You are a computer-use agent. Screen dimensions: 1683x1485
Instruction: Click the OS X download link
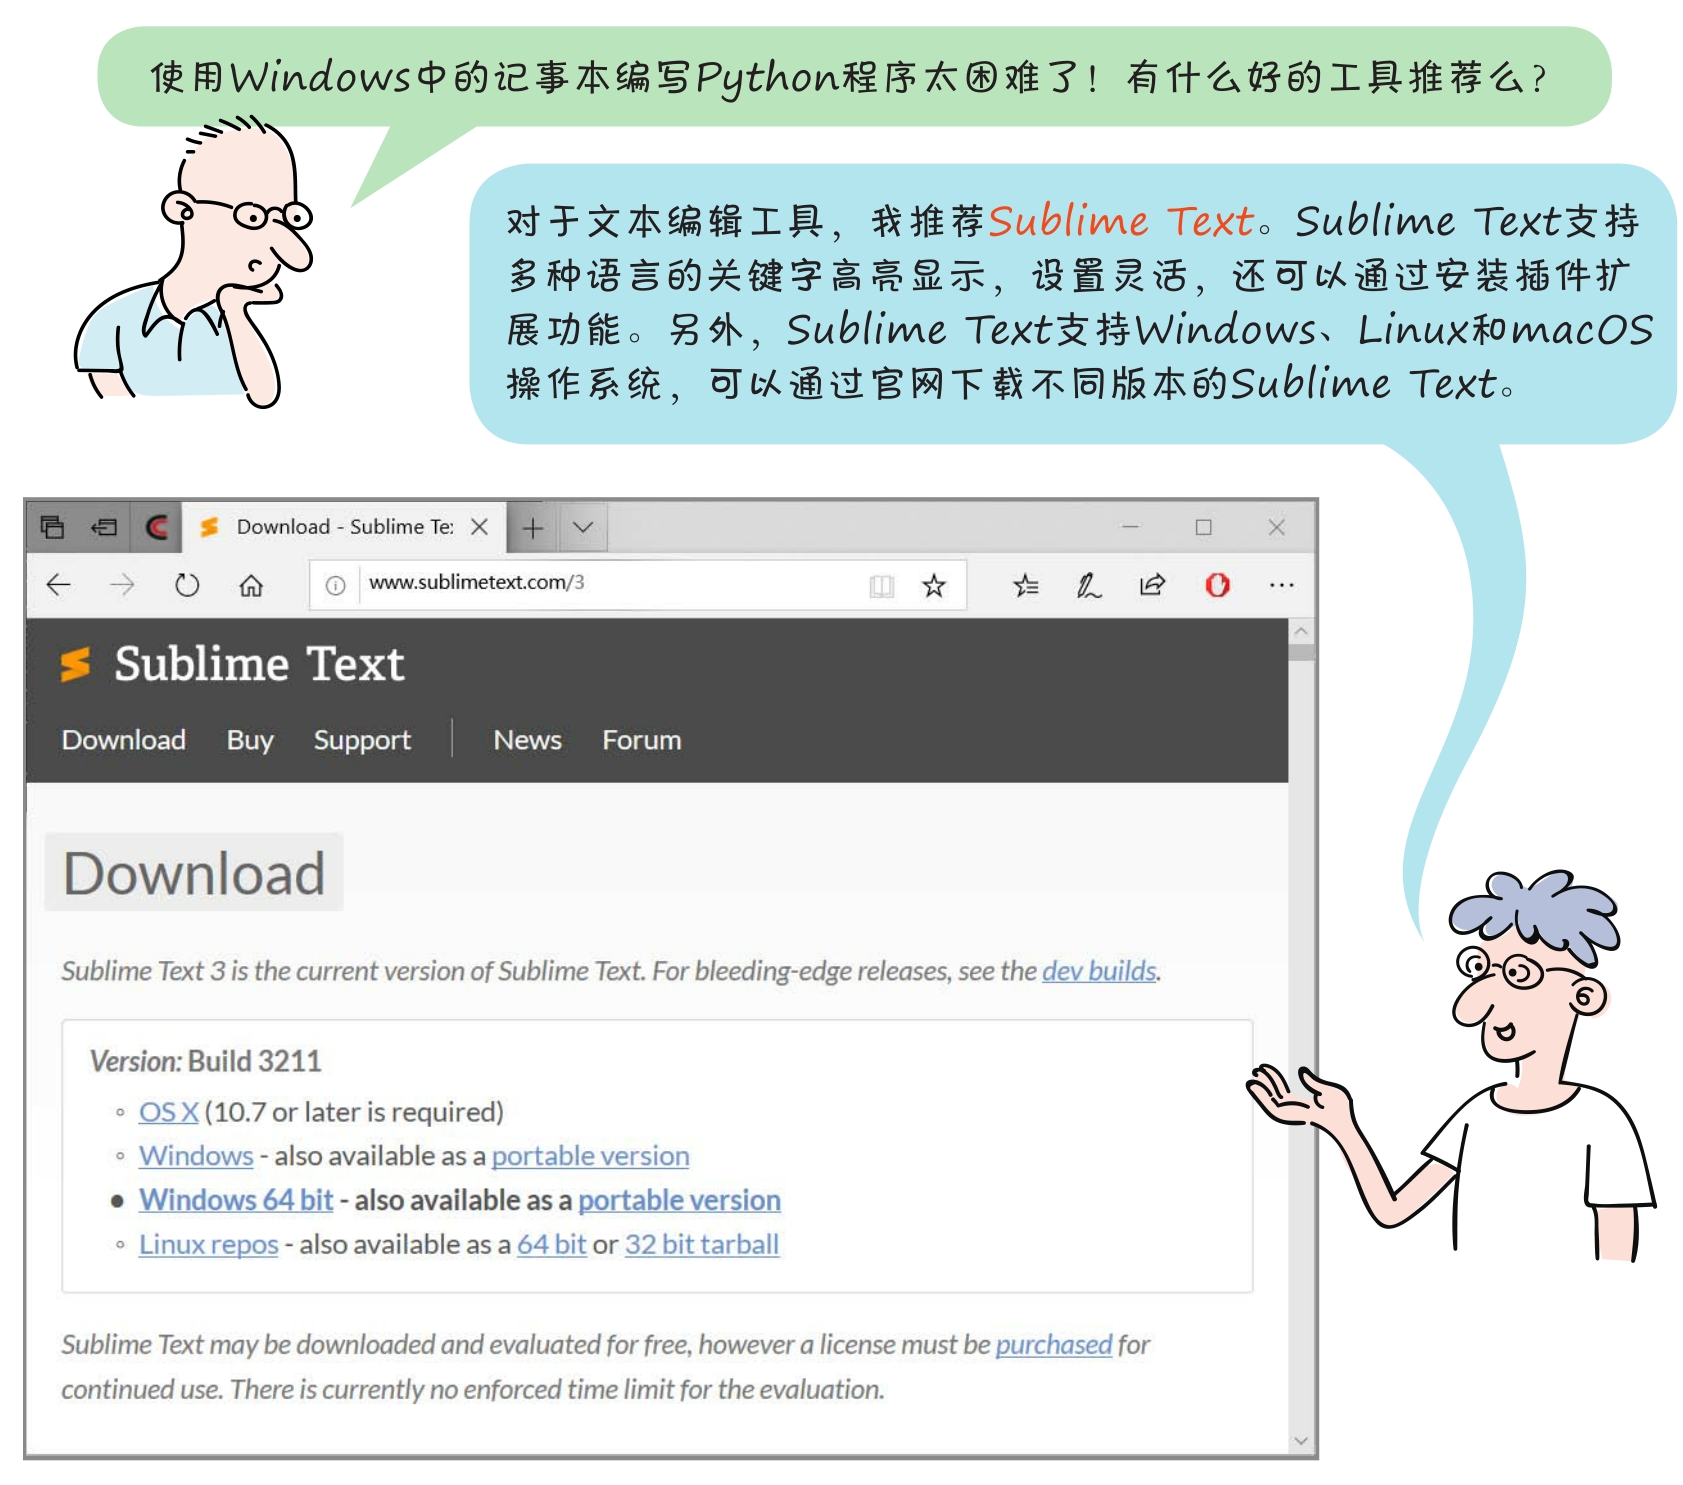pos(169,1112)
